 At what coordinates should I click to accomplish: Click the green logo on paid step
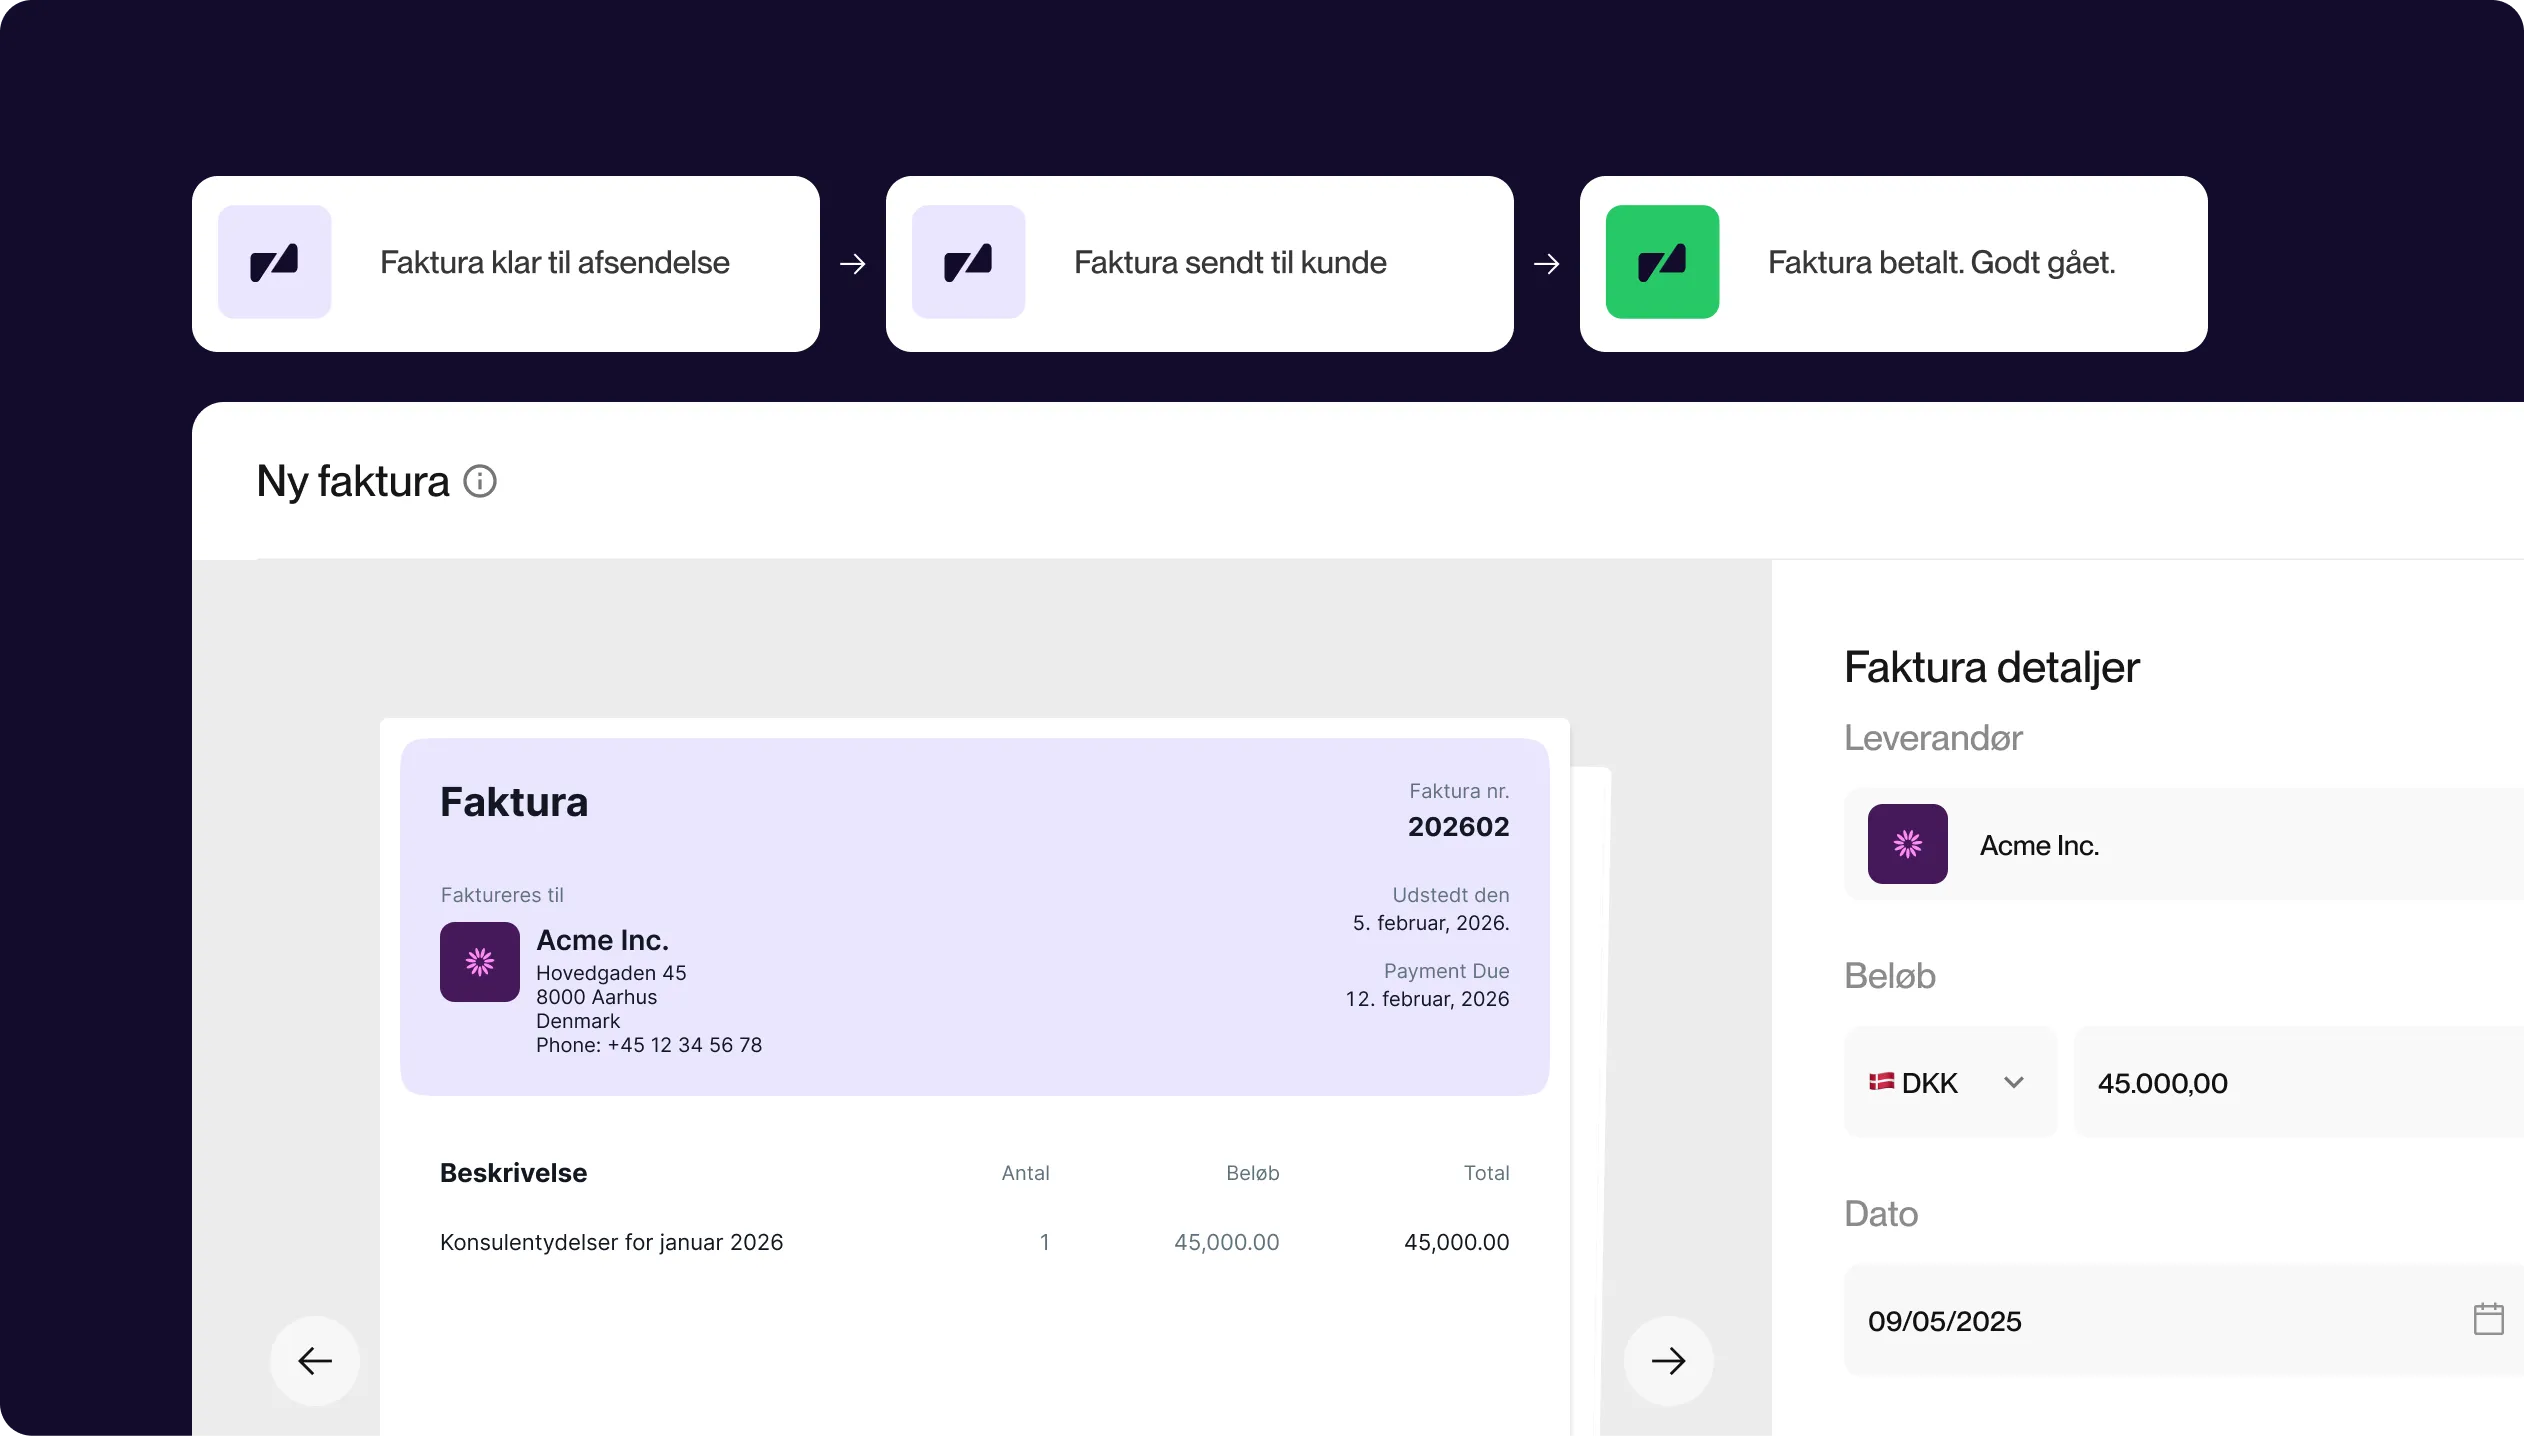pyautogui.click(x=1662, y=262)
